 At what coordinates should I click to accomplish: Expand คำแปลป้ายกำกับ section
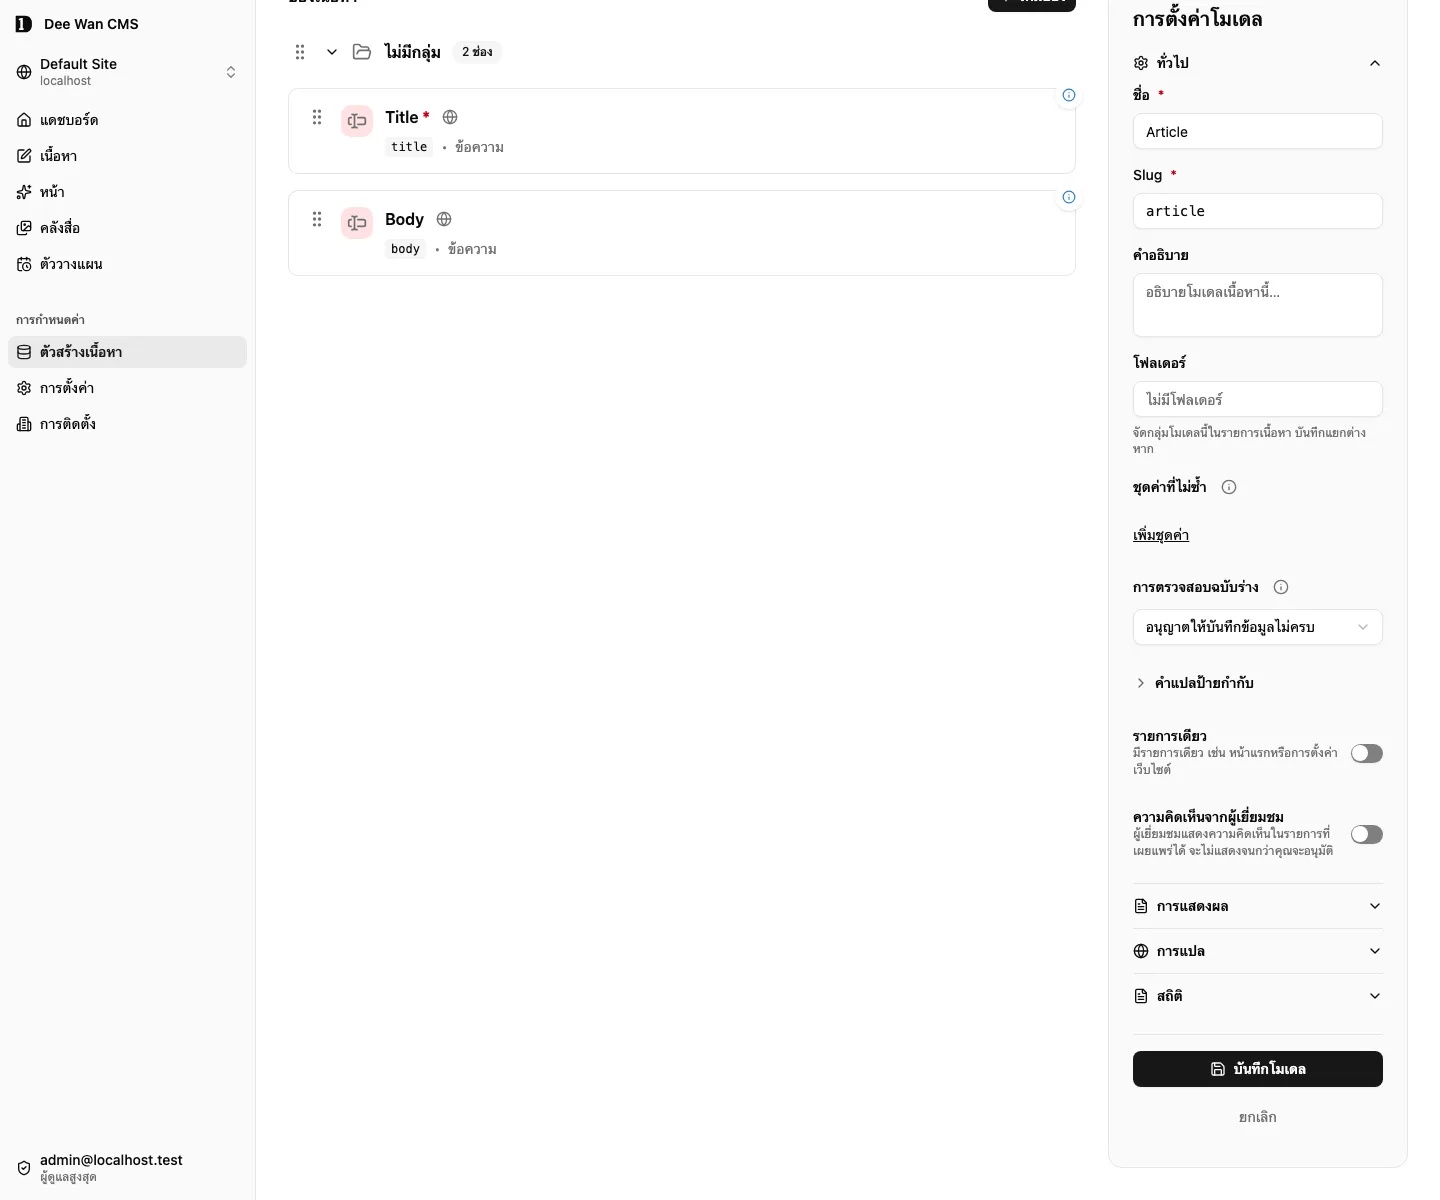click(x=1195, y=683)
